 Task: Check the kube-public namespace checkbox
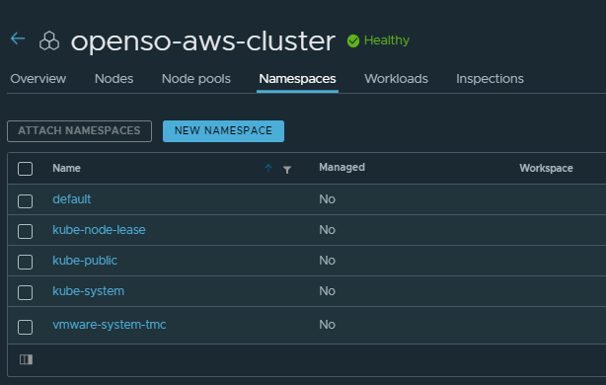pos(25,262)
